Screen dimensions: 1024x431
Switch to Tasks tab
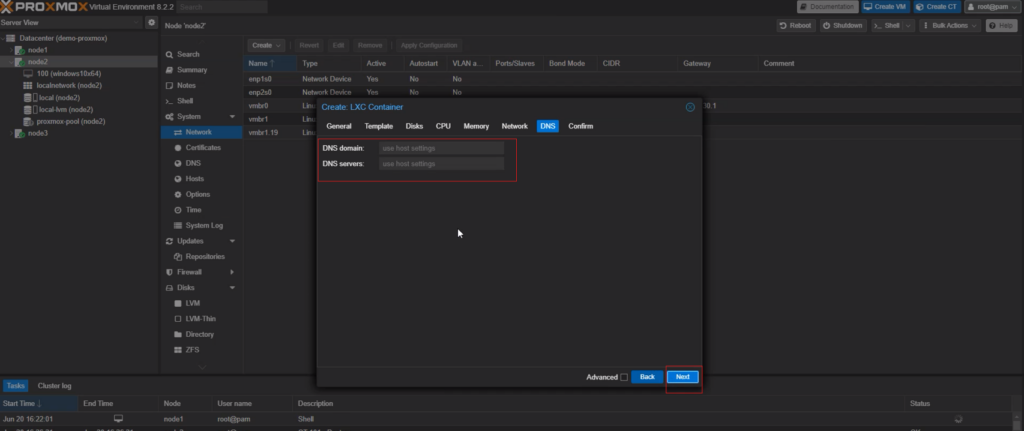tap(14, 386)
